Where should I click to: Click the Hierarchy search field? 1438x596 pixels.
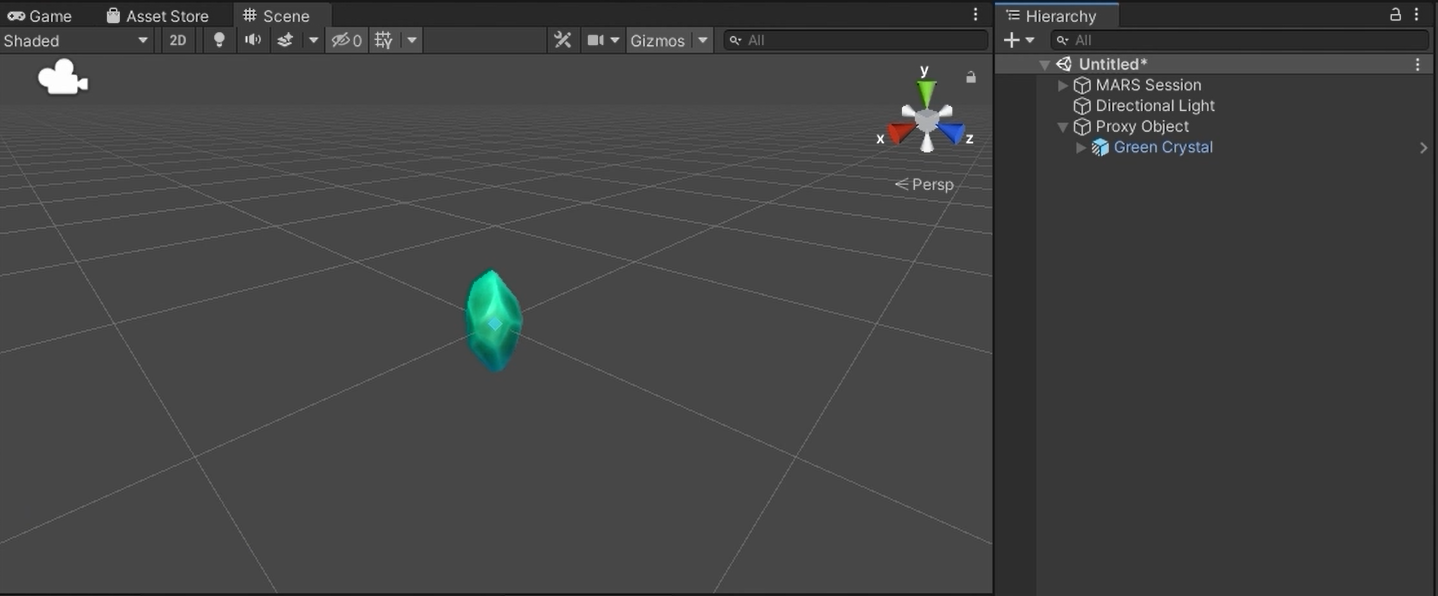point(1240,40)
